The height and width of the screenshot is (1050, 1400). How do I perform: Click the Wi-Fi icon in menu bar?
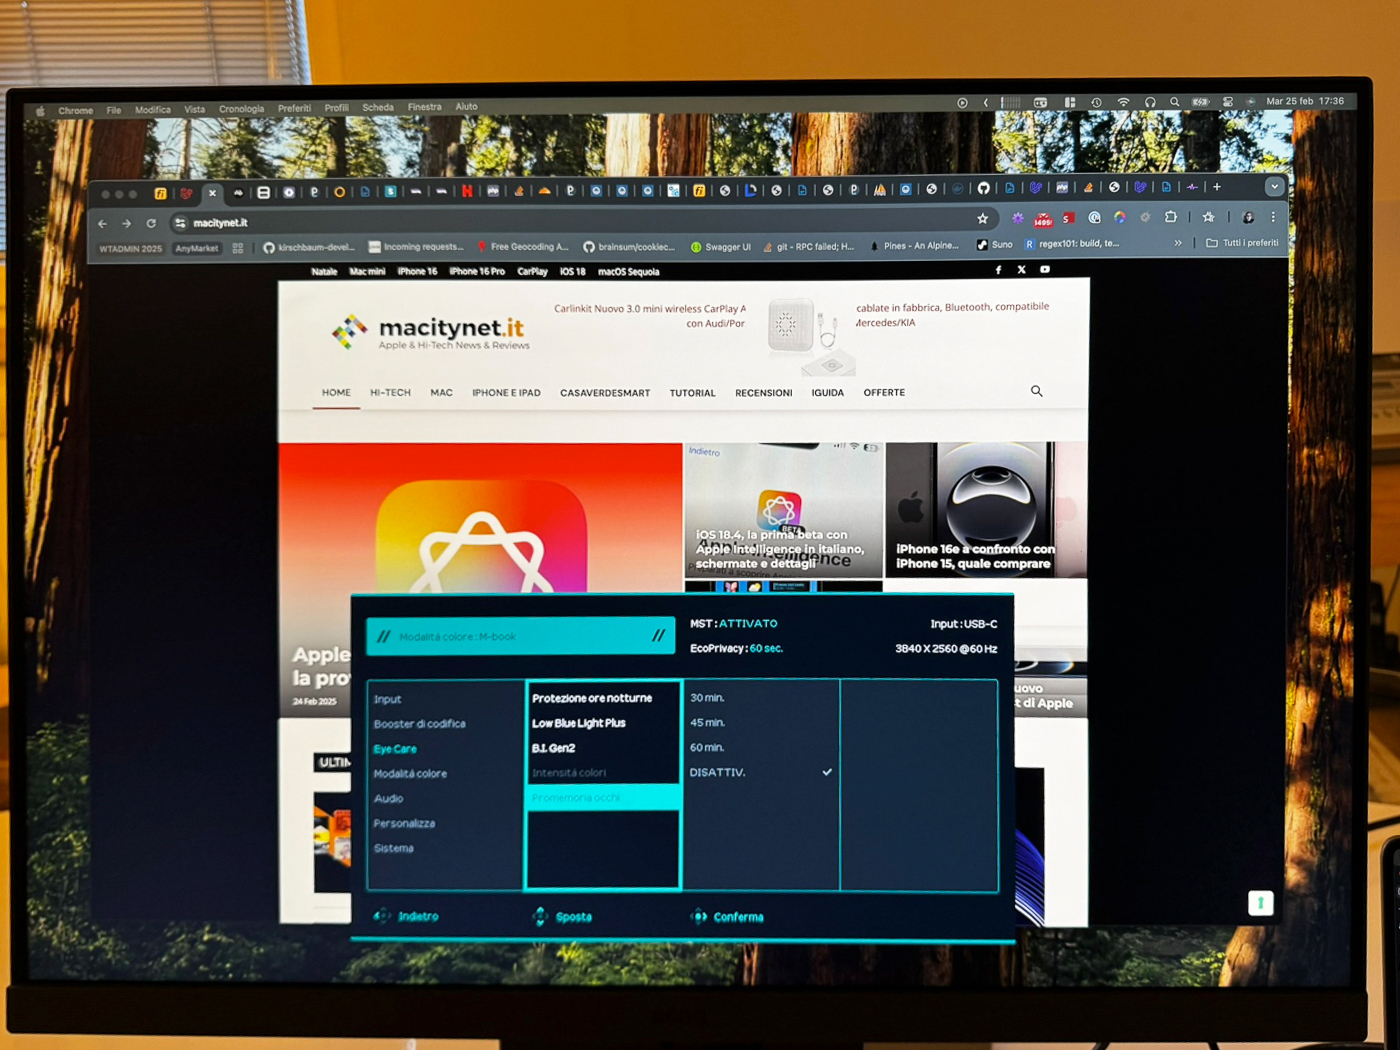click(x=1123, y=102)
